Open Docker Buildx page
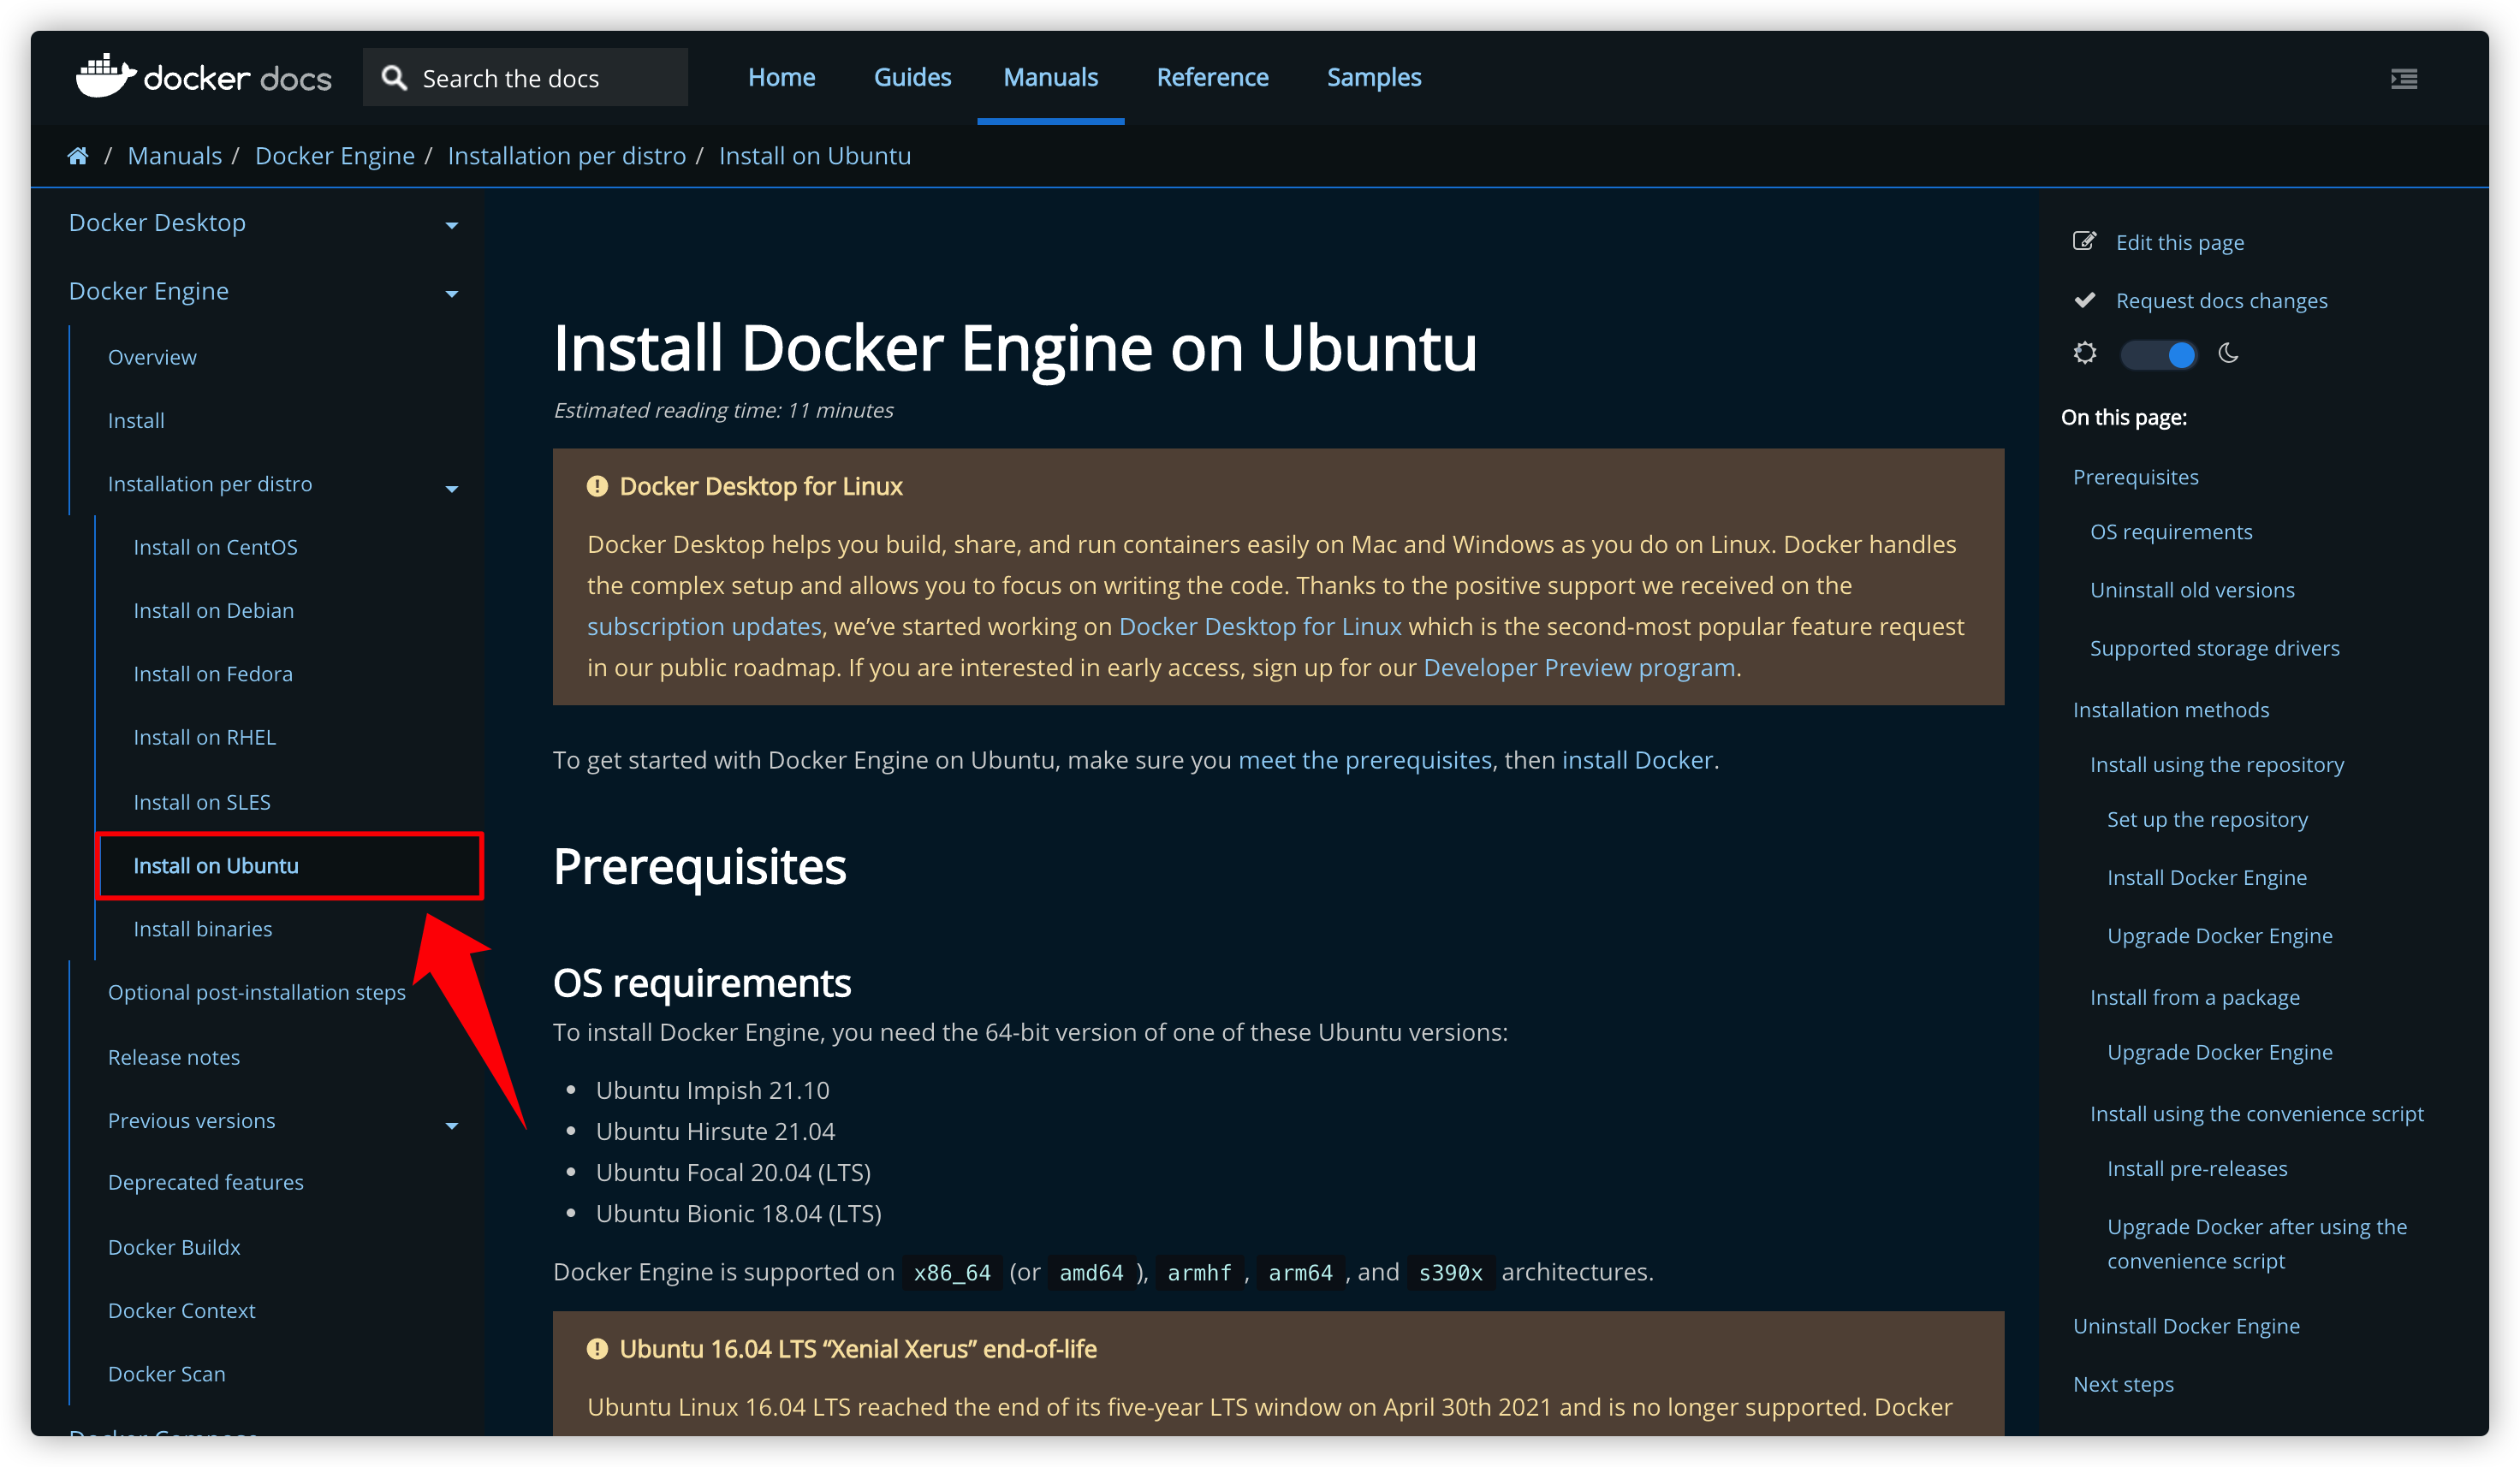Image resolution: width=2520 pixels, height=1467 pixels. [x=174, y=1247]
